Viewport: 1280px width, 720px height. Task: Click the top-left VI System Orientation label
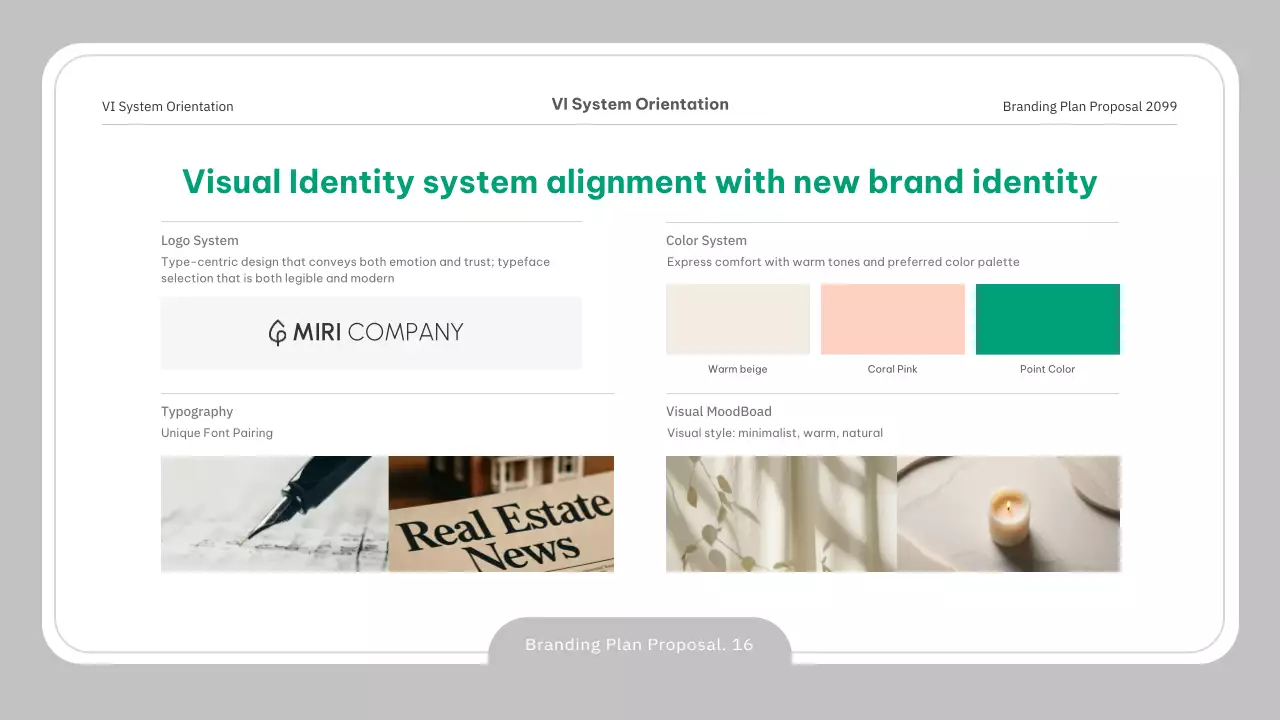168,107
